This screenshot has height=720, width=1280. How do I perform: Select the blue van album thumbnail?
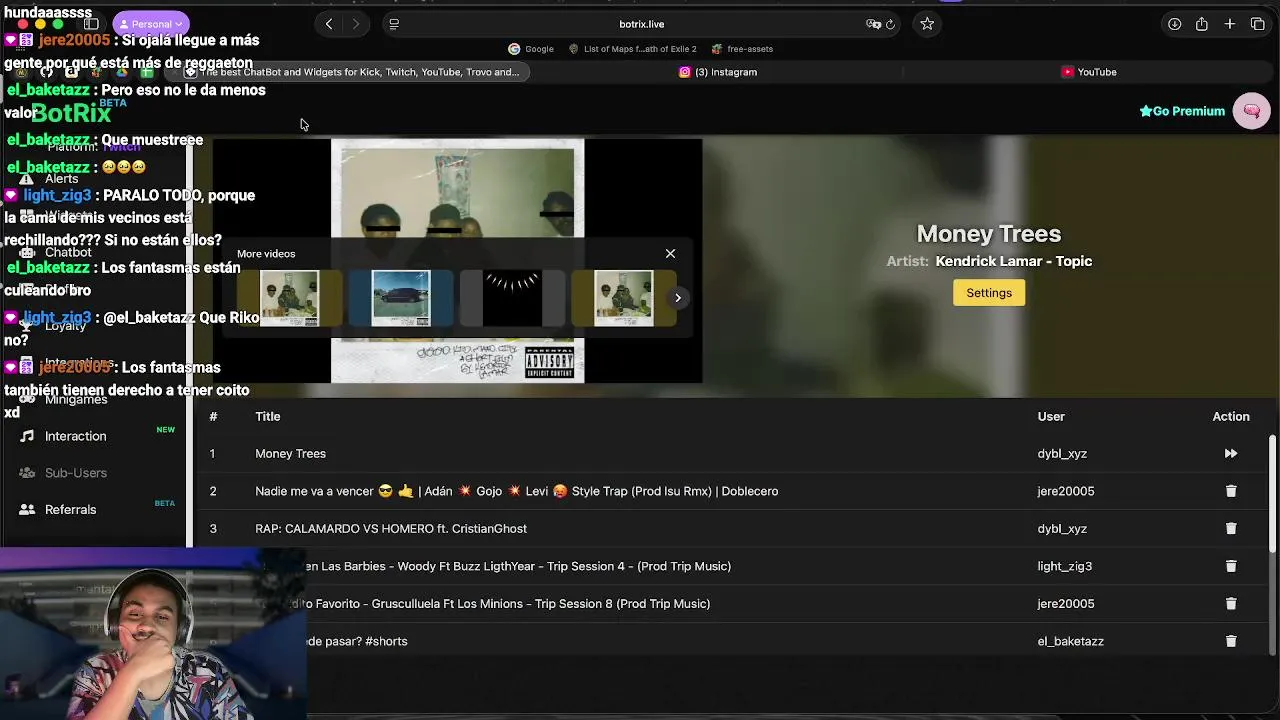click(401, 298)
